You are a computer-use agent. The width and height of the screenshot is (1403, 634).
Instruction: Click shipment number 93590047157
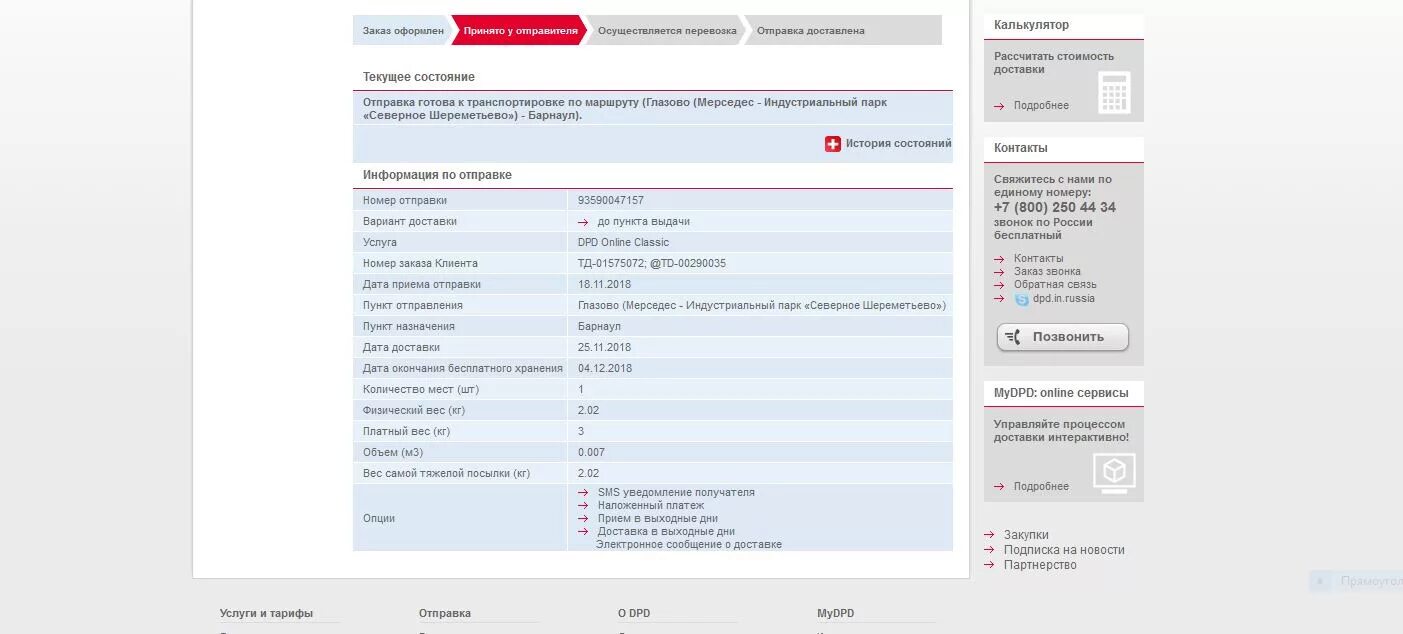(611, 201)
